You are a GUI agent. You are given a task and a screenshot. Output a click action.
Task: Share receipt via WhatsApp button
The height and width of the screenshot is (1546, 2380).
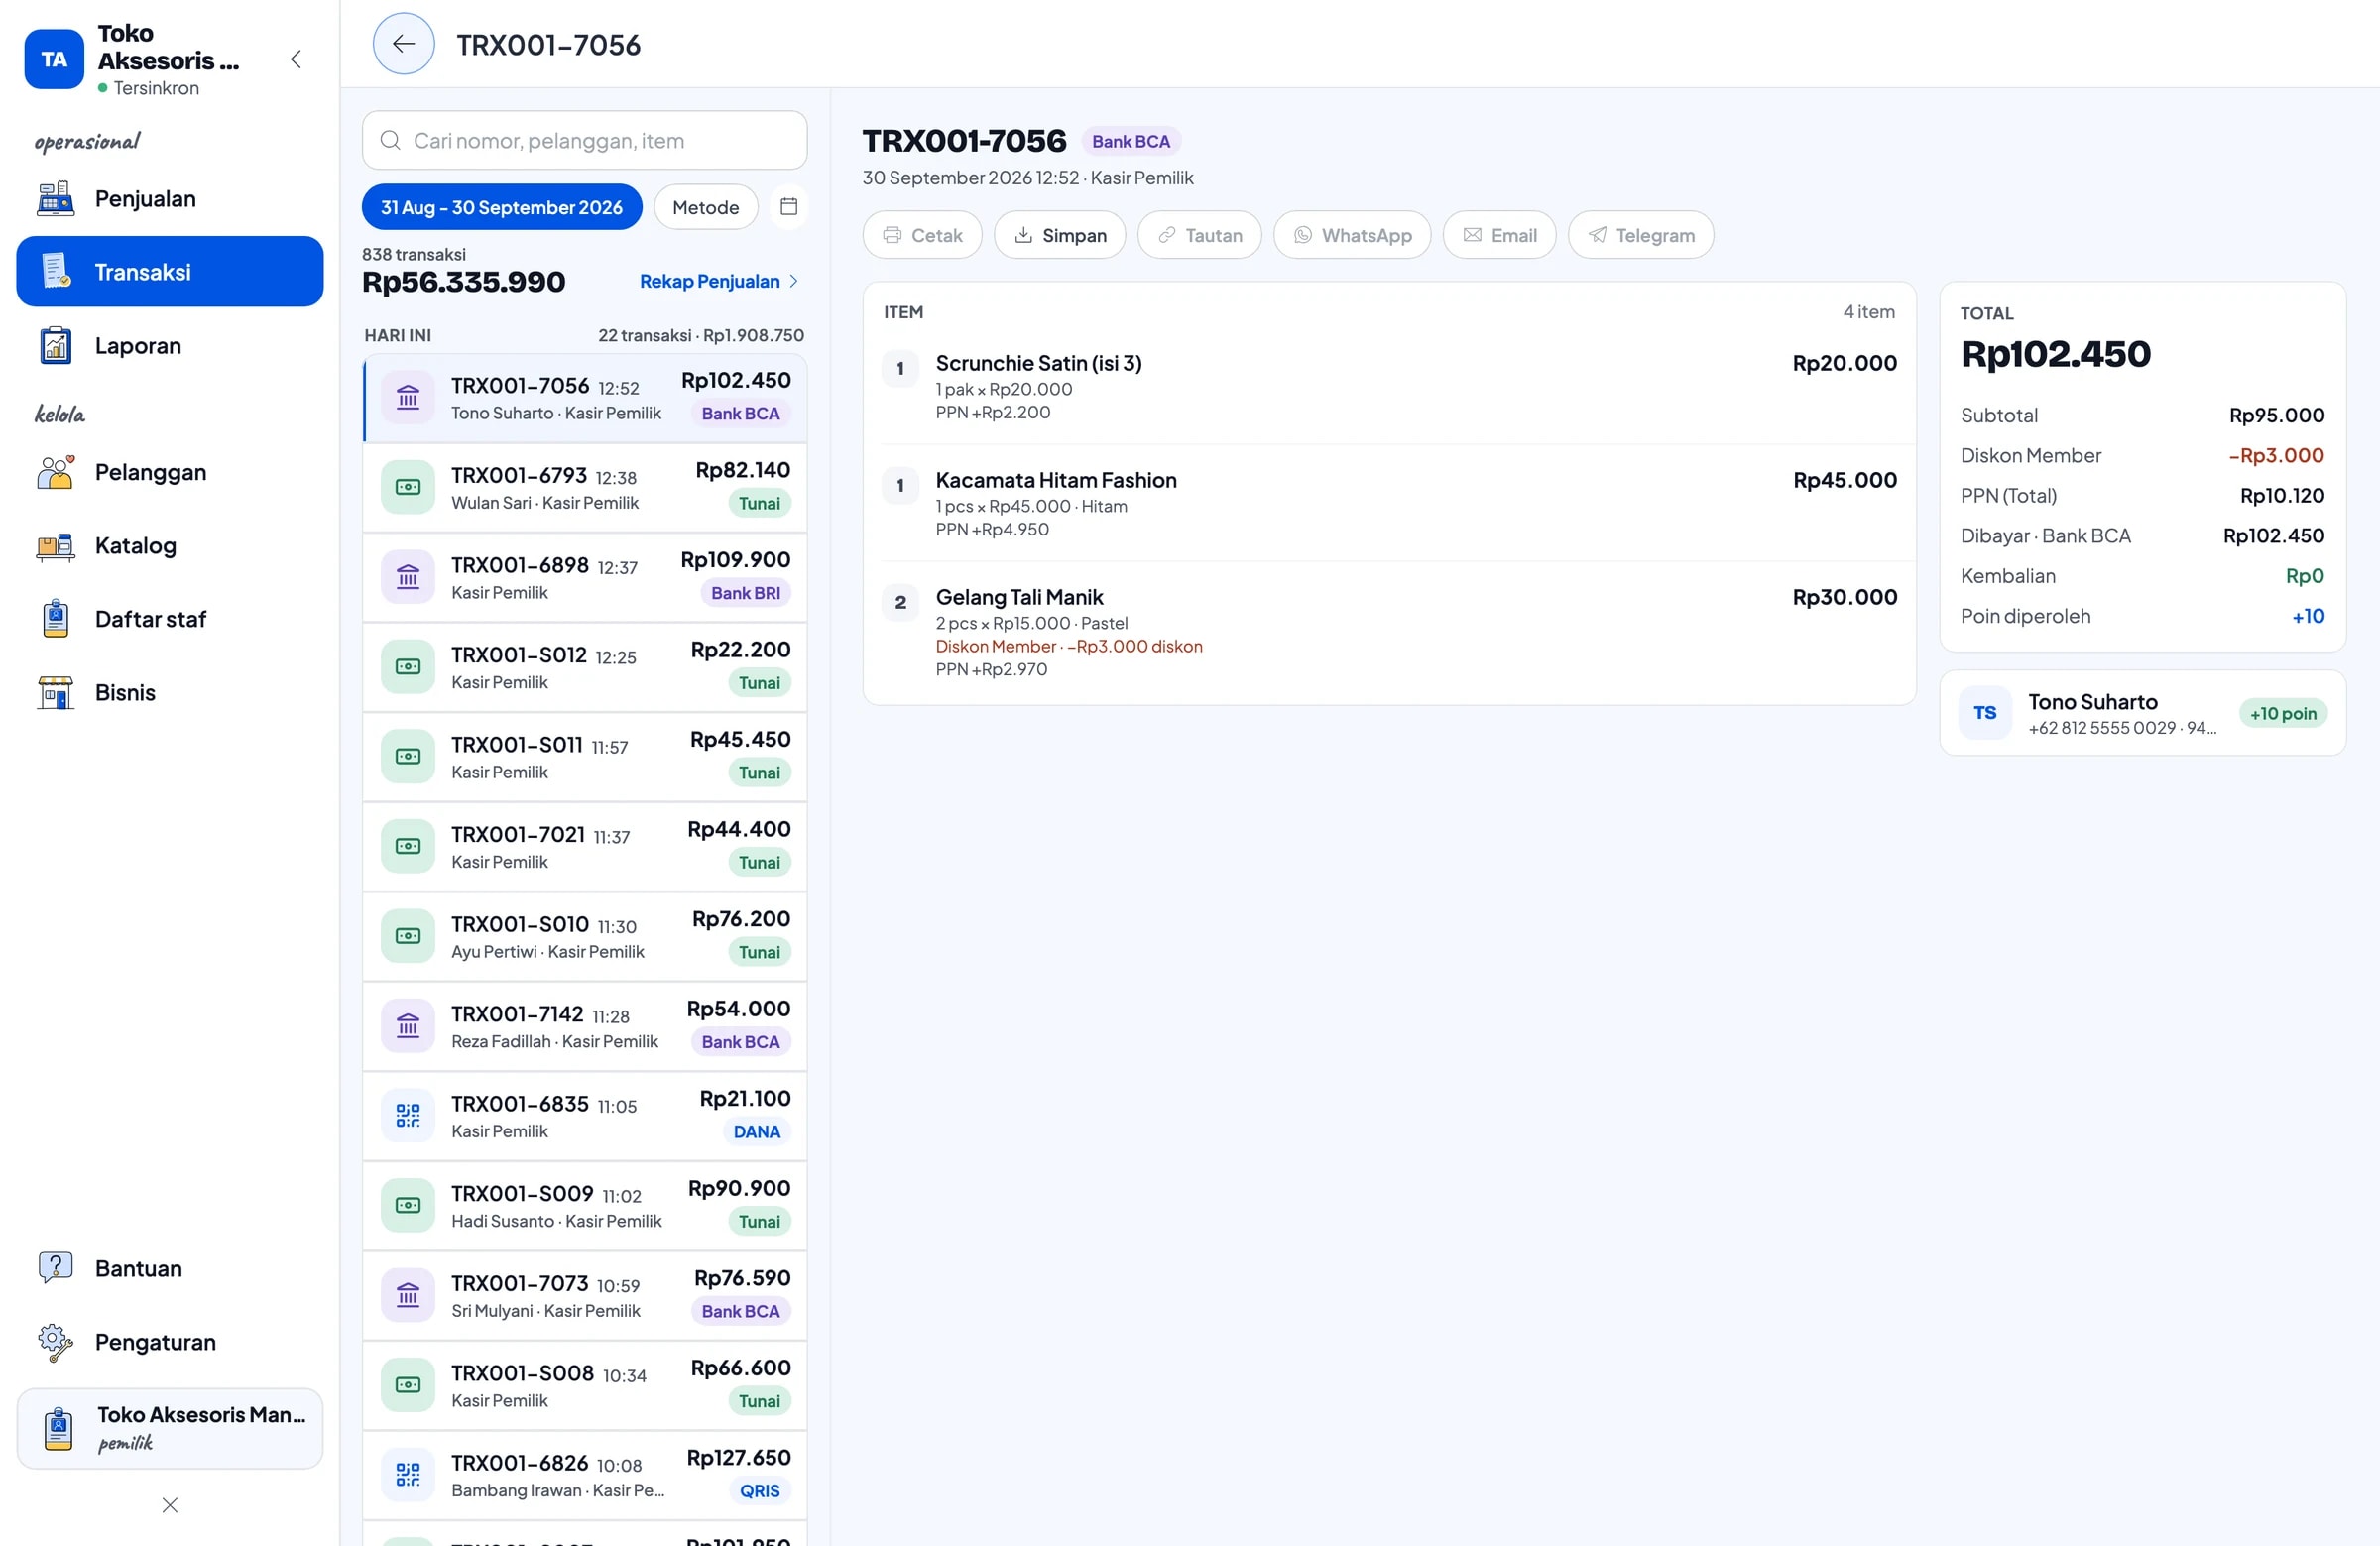point(1352,235)
